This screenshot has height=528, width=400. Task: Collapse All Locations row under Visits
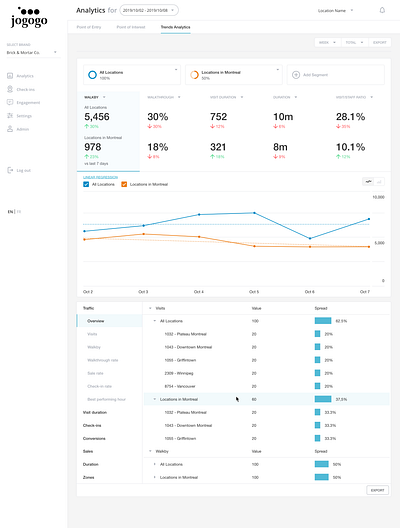point(155,321)
